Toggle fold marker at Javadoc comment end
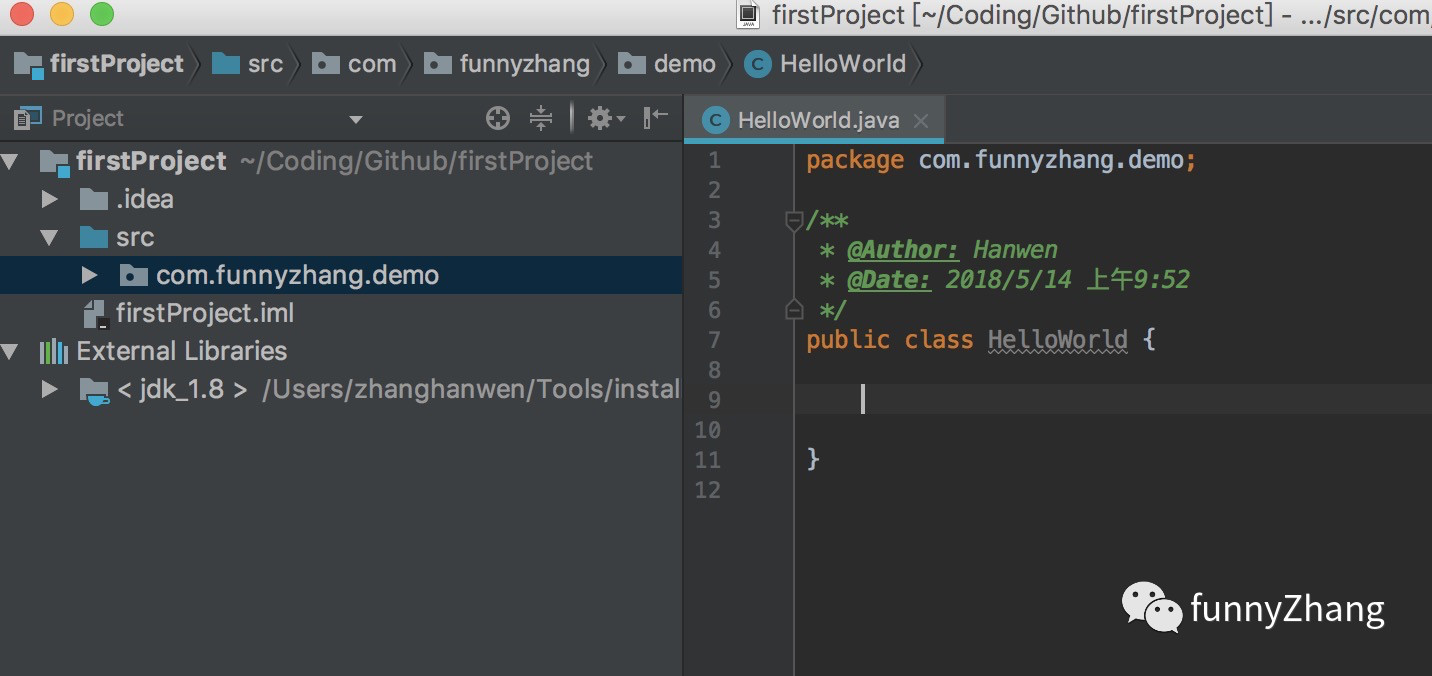Viewport: 1432px width, 676px height. [x=794, y=310]
